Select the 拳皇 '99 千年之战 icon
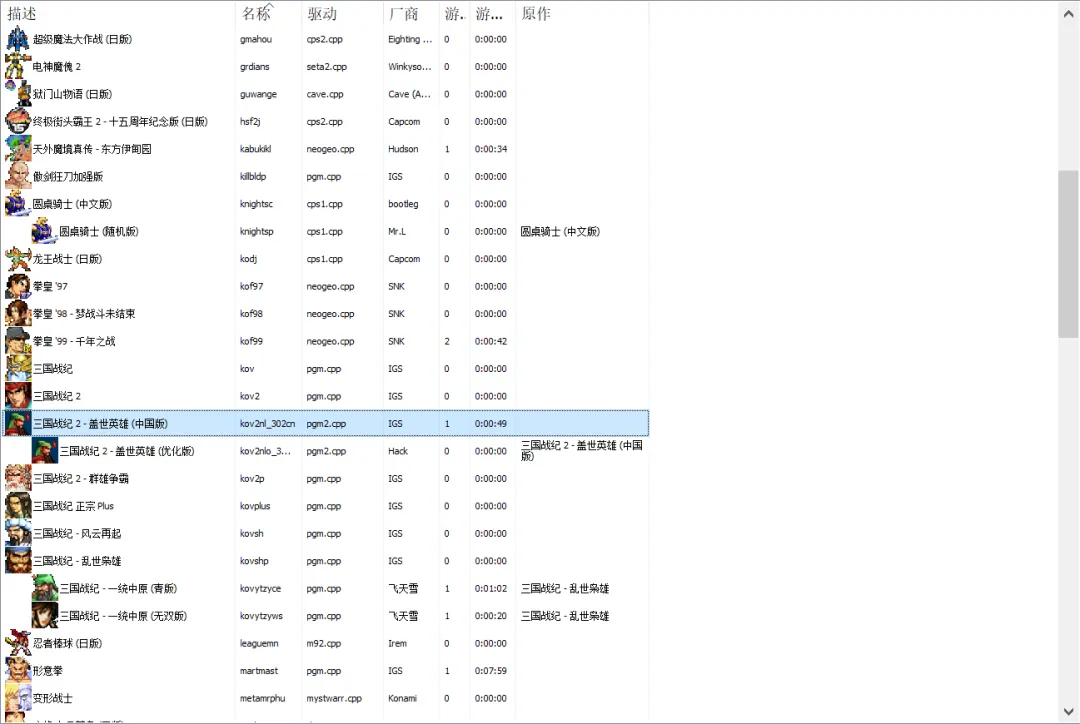The height and width of the screenshot is (724, 1080). [x=18, y=341]
